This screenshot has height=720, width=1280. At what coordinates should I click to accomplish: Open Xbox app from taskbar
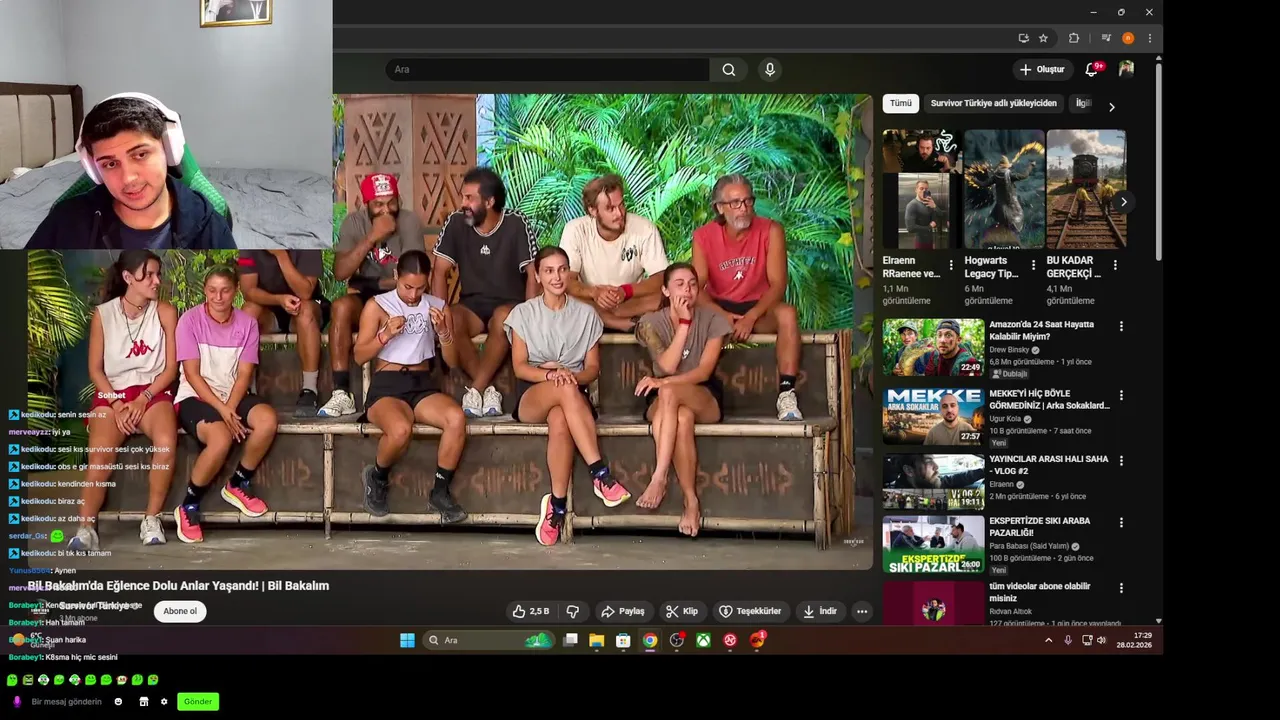click(x=703, y=640)
